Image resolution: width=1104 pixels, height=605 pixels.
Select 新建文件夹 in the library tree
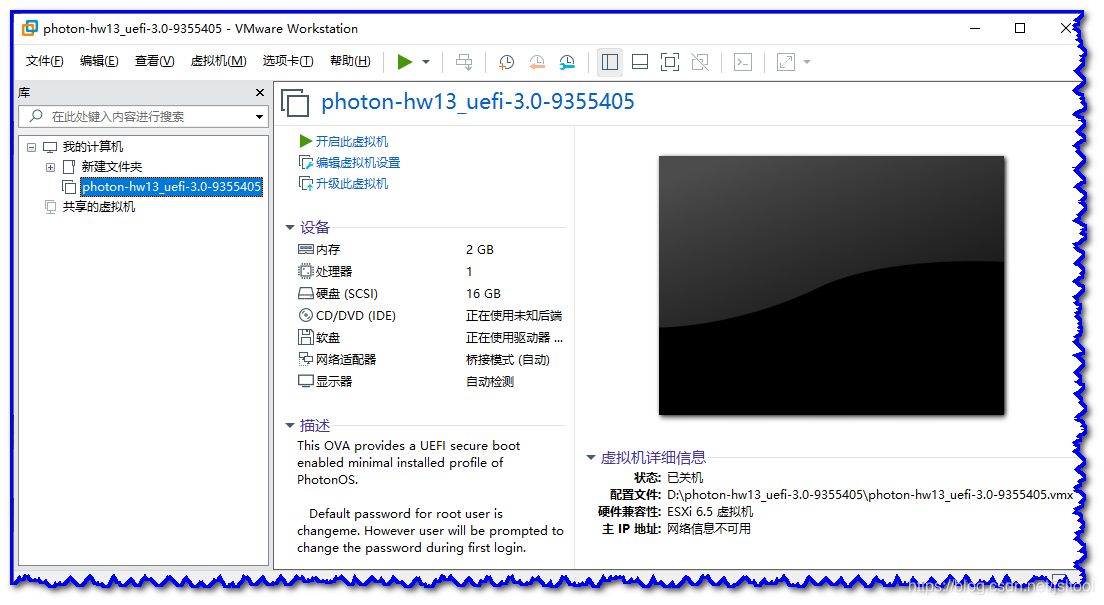(111, 167)
